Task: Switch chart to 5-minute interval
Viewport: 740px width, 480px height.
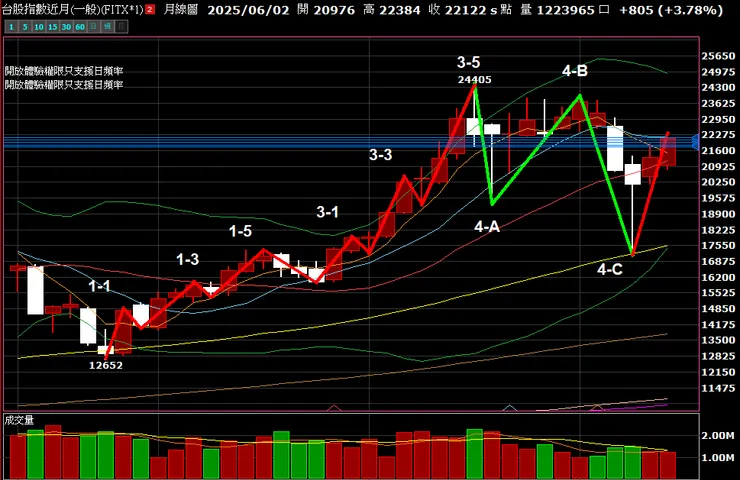Action: (25, 27)
